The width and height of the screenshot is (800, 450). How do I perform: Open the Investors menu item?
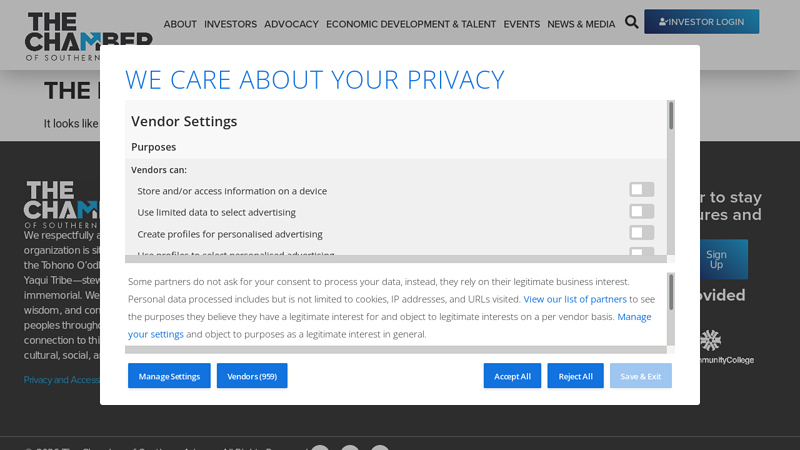(x=230, y=24)
